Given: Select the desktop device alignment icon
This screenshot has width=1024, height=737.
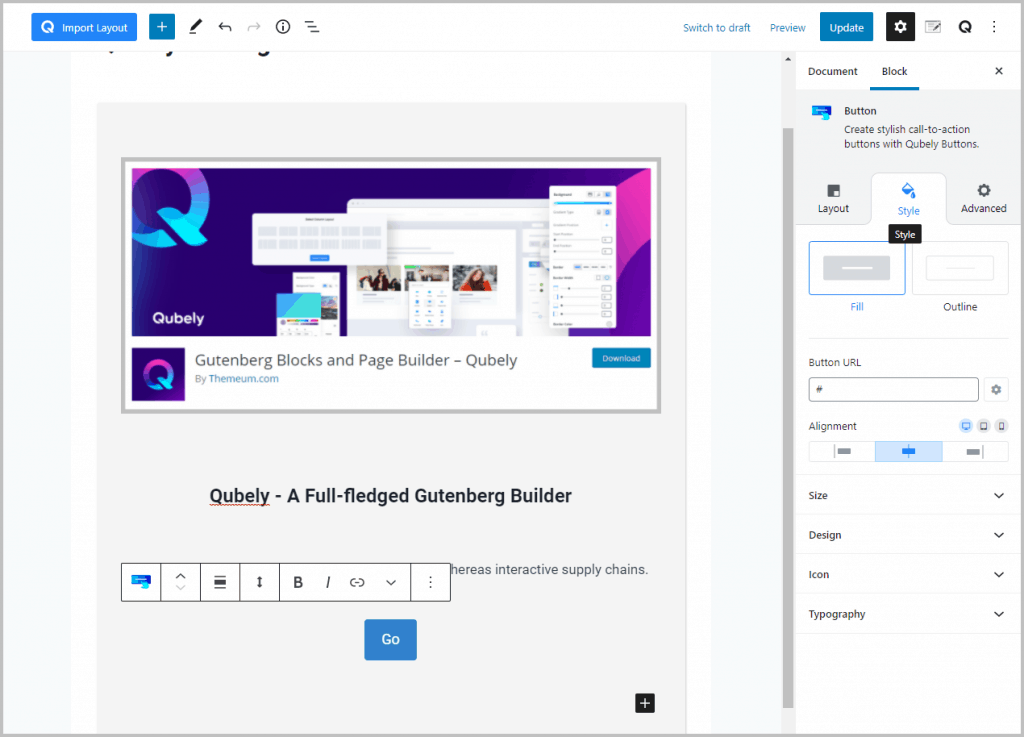Looking at the screenshot, I should [966, 426].
